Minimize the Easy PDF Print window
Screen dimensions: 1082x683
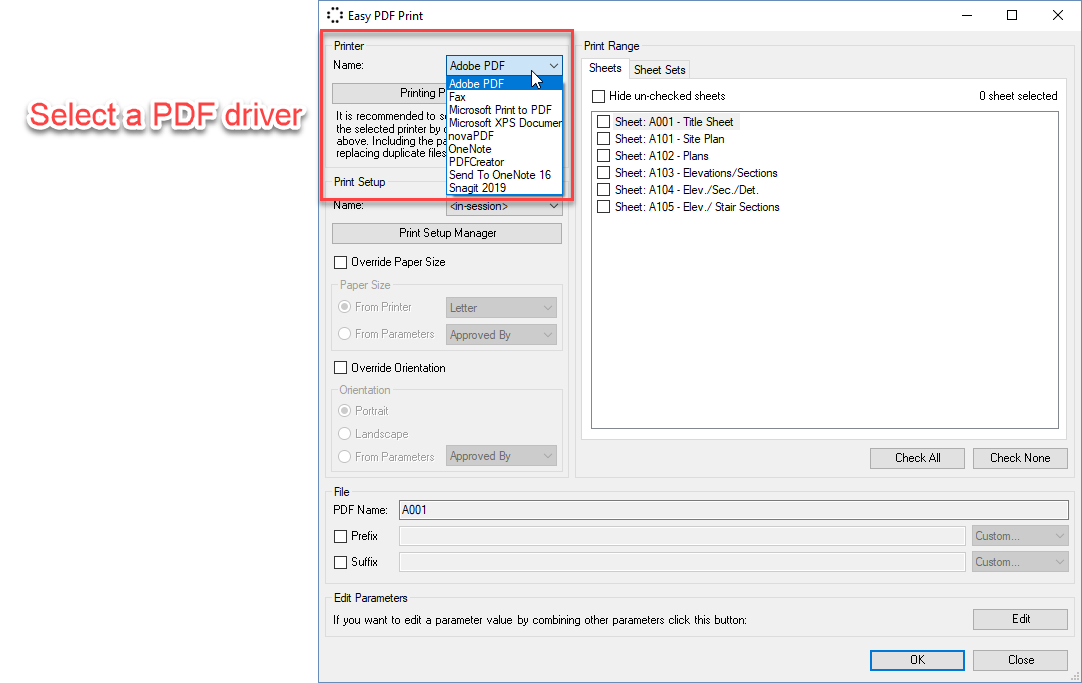pyautogui.click(x=967, y=15)
